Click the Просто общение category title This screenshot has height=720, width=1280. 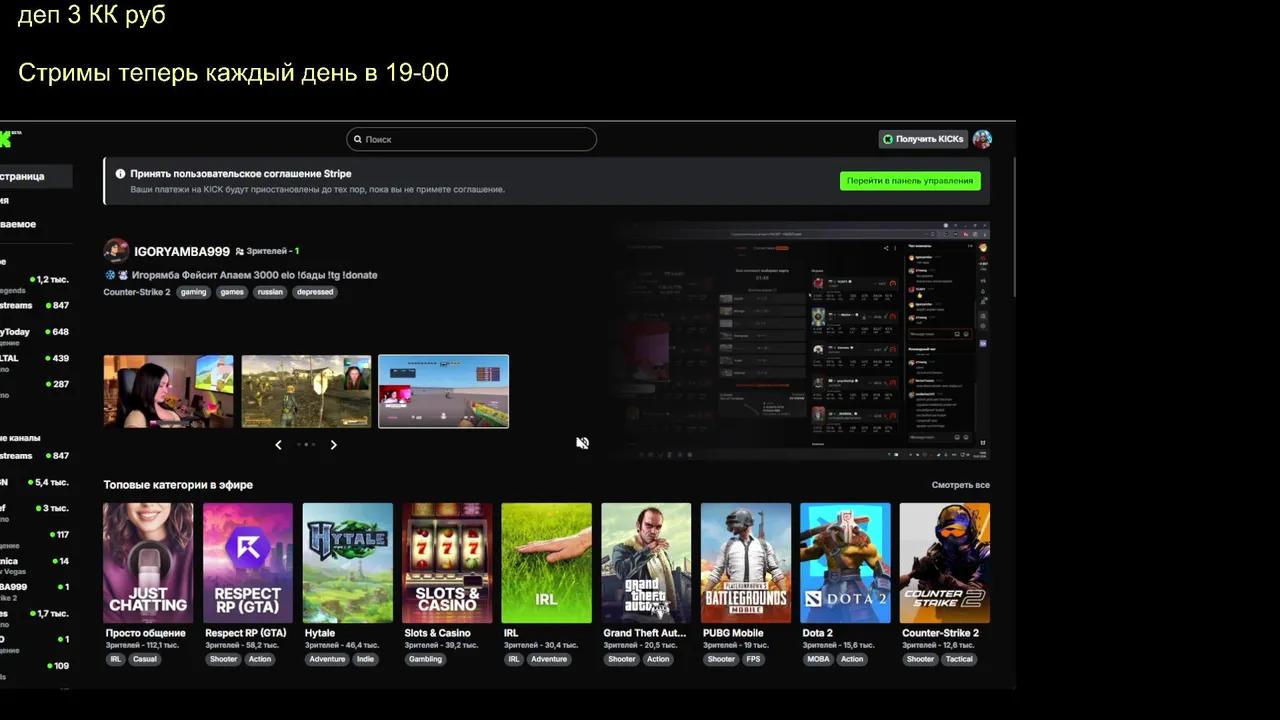[x=146, y=633]
